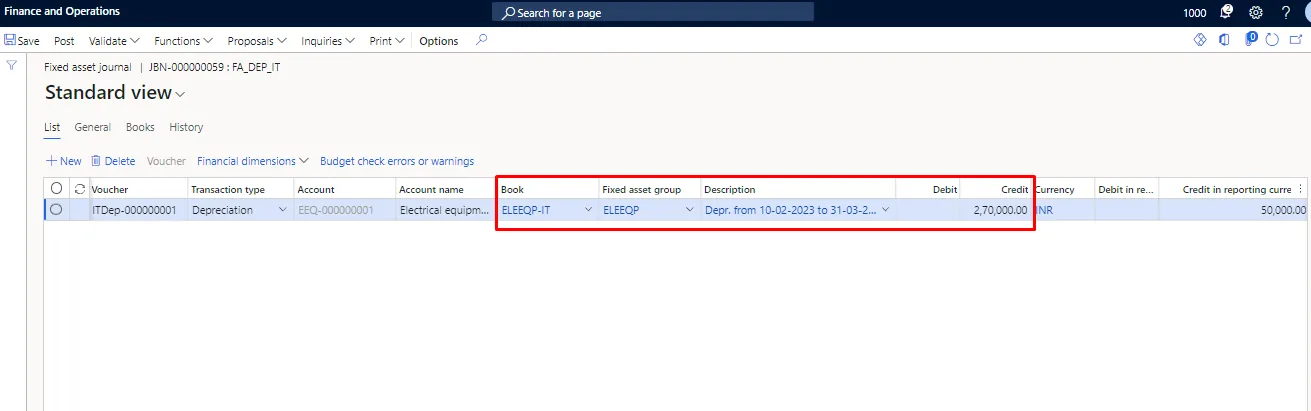Open the Depreciation transaction type dropdown
The height and width of the screenshot is (411, 1311).
pyautogui.click(x=282, y=210)
